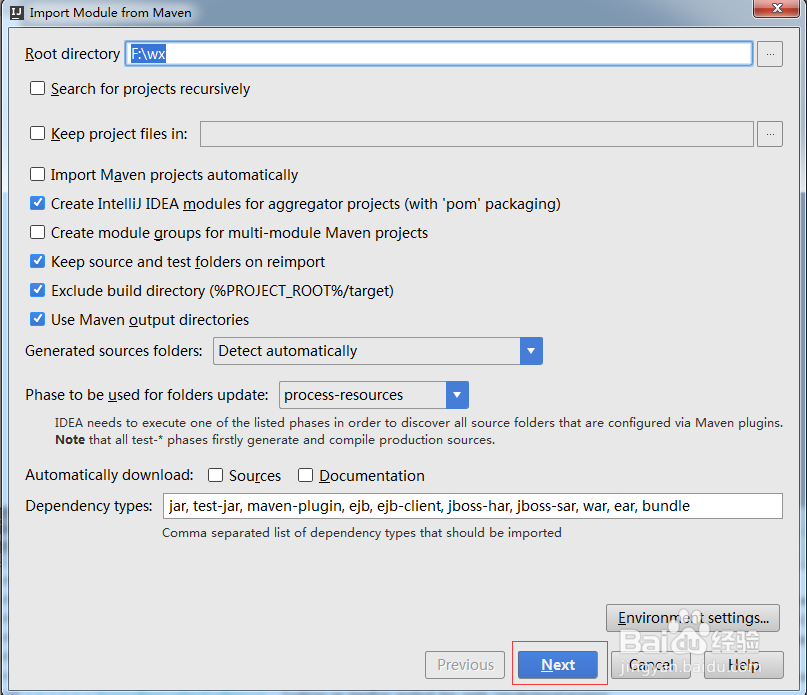Close the Import Module from Maven window
Image resolution: width=807 pixels, height=695 pixels.
tap(777, 8)
